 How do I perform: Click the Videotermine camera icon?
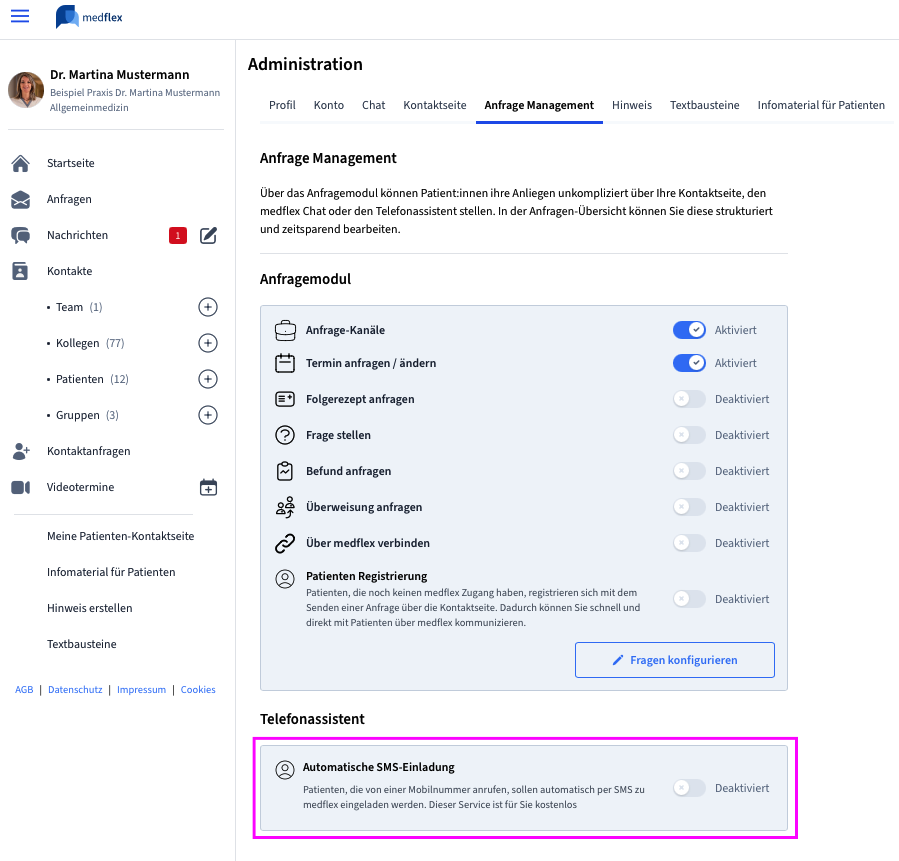point(21,487)
